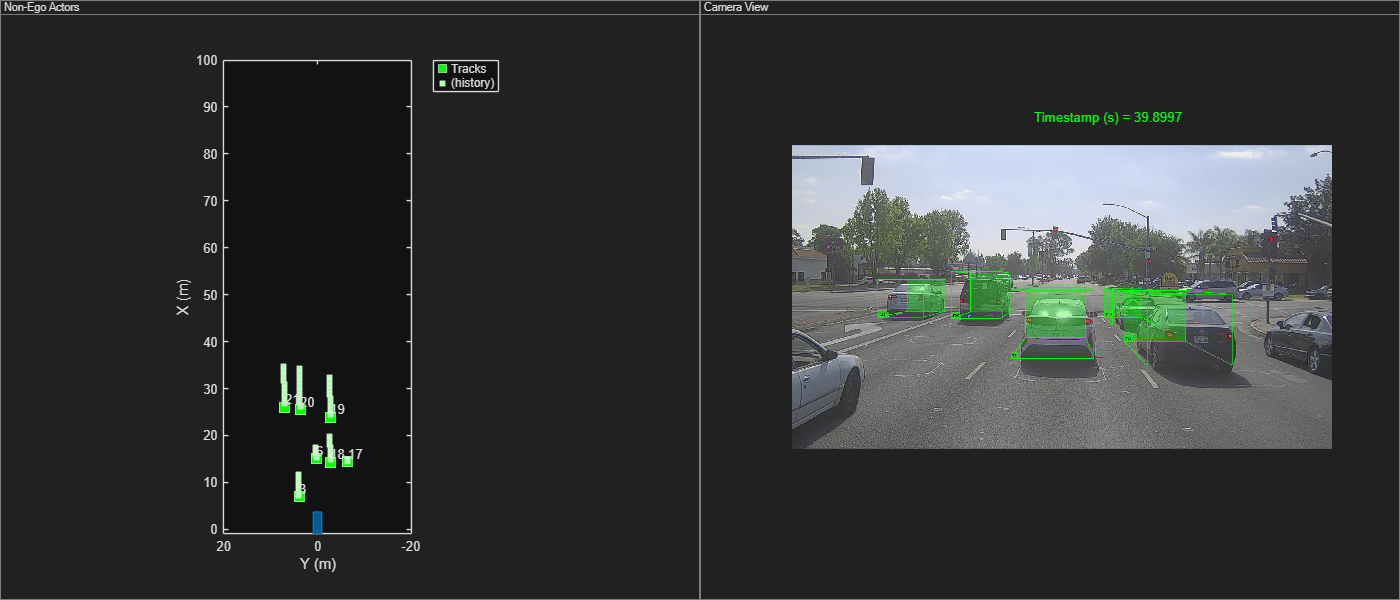Click the track marker labeled 18
This screenshot has height=600, width=1400.
(x=330, y=462)
